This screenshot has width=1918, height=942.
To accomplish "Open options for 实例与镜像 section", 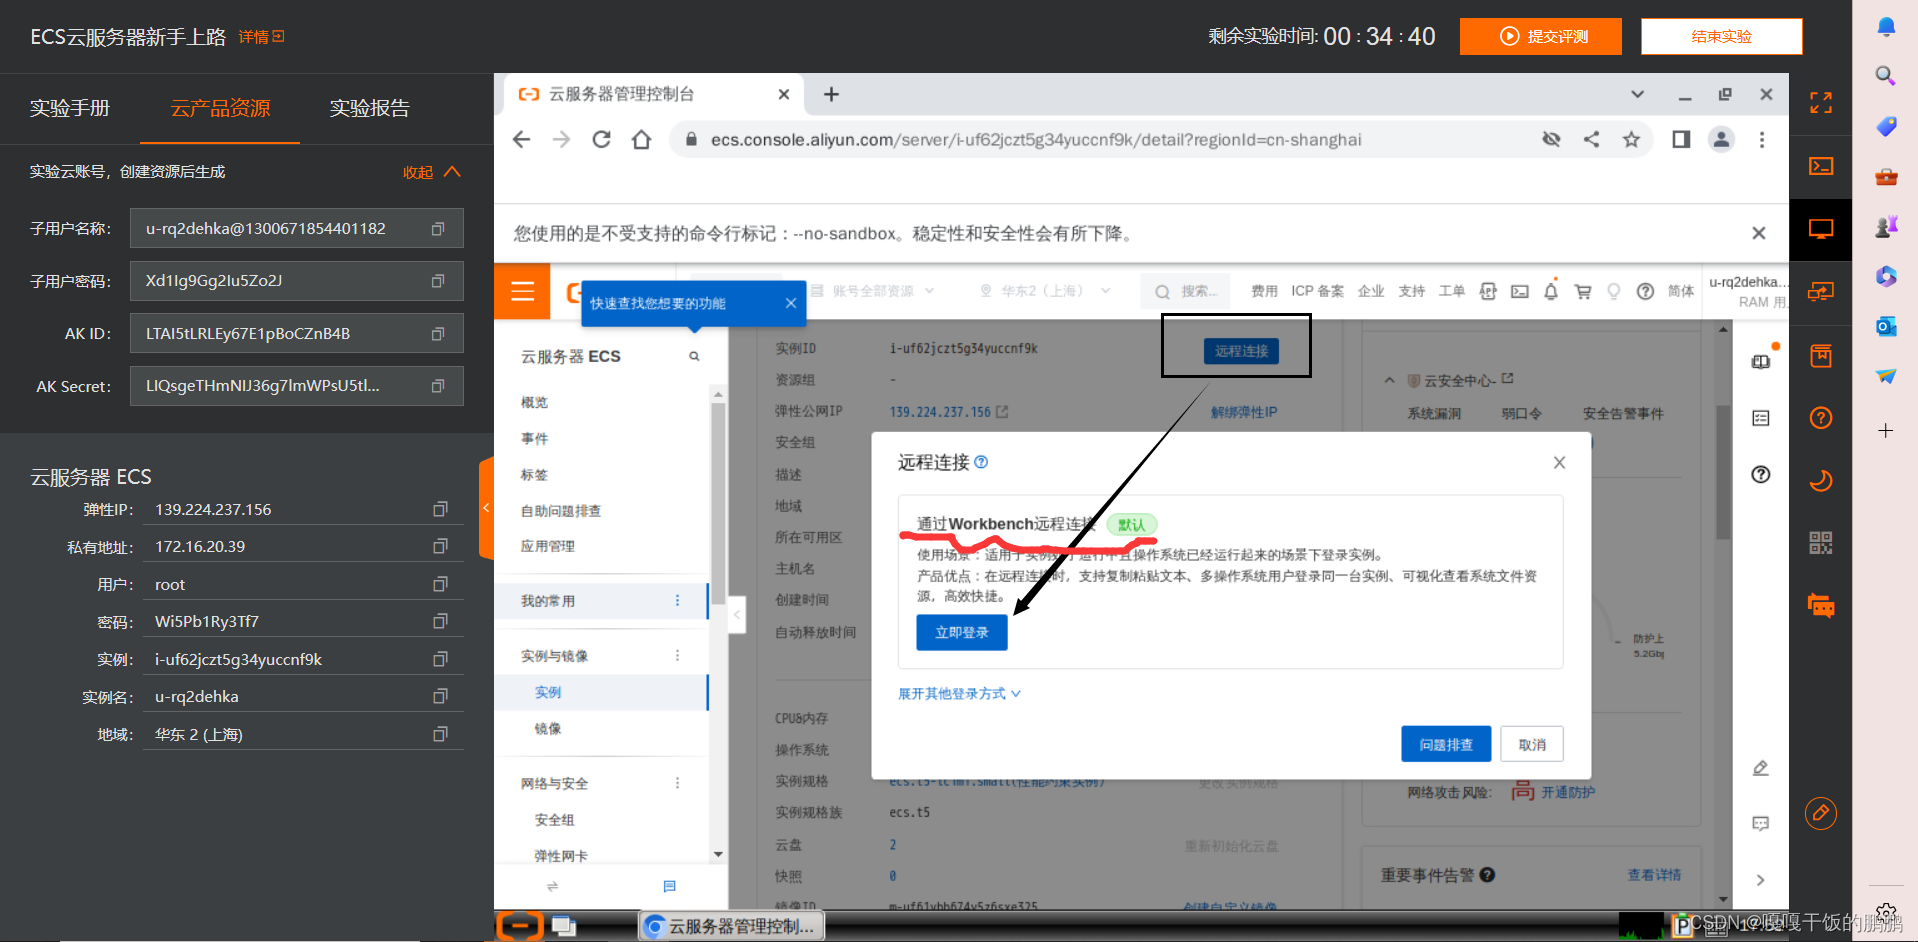I will [x=677, y=655].
